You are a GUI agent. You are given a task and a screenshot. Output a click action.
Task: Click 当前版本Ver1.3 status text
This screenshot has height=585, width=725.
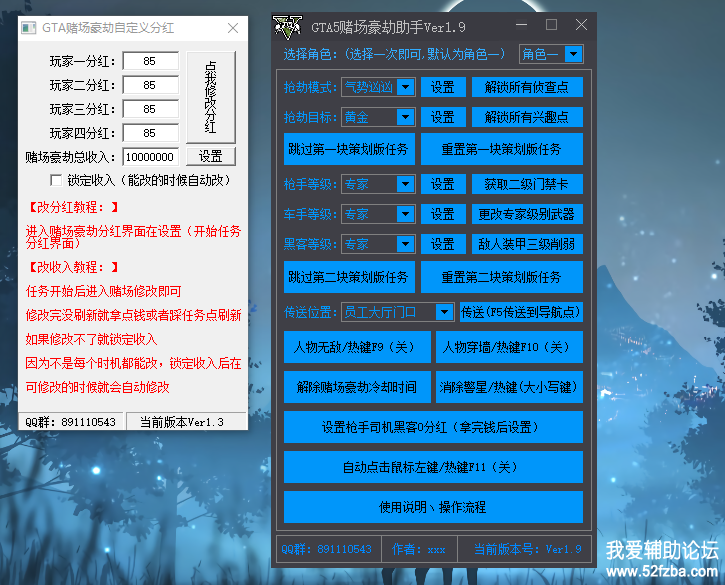(x=182, y=422)
